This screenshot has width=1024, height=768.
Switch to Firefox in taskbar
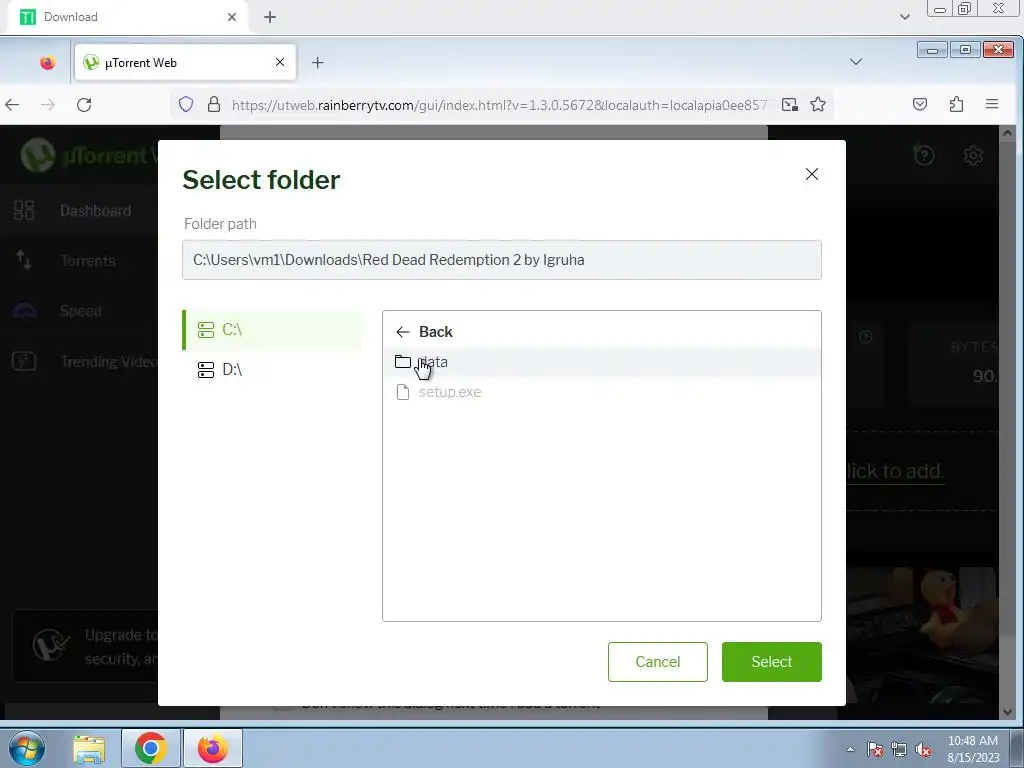pos(213,749)
